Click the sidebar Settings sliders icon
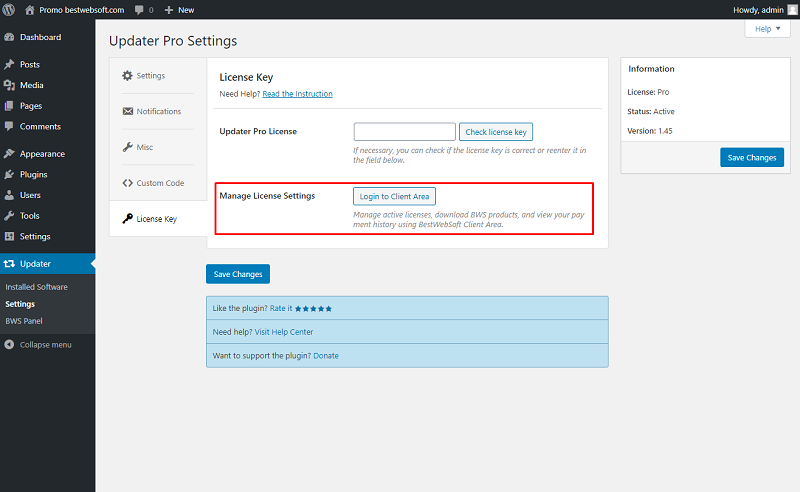800x492 pixels. (x=9, y=236)
